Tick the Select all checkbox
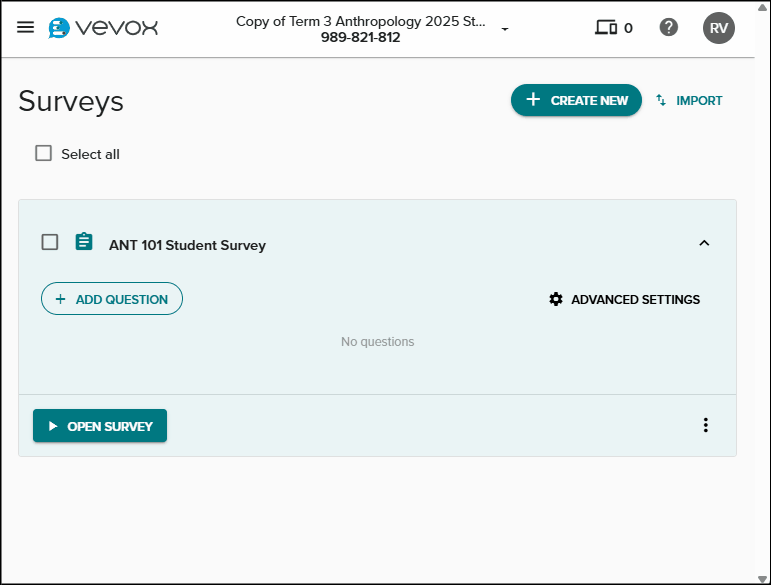Image resolution: width=771 pixels, height=585 pixels. (x=43, y=153)
